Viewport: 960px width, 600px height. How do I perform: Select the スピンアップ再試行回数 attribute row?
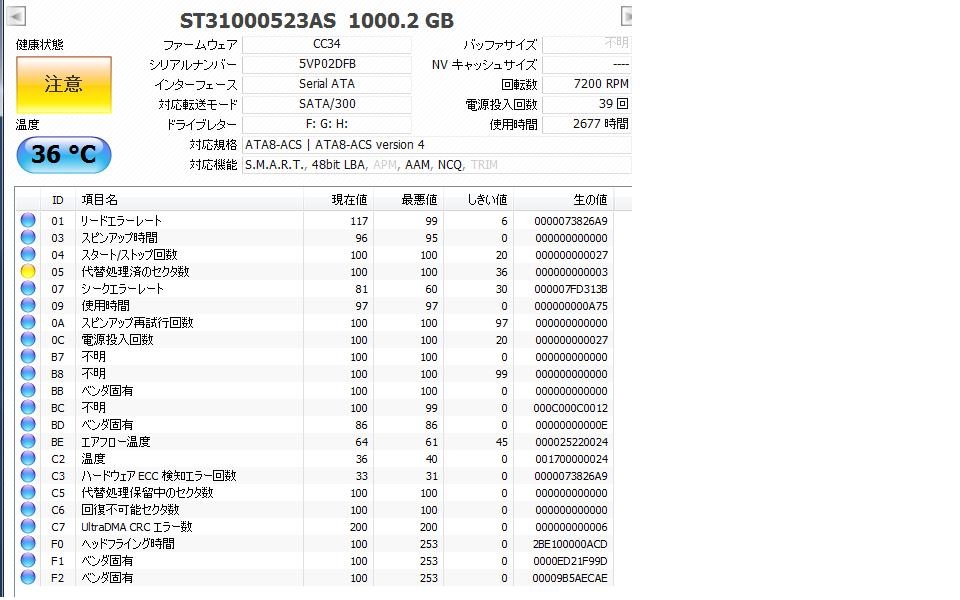pyautogui.click(x=315, y=323)
